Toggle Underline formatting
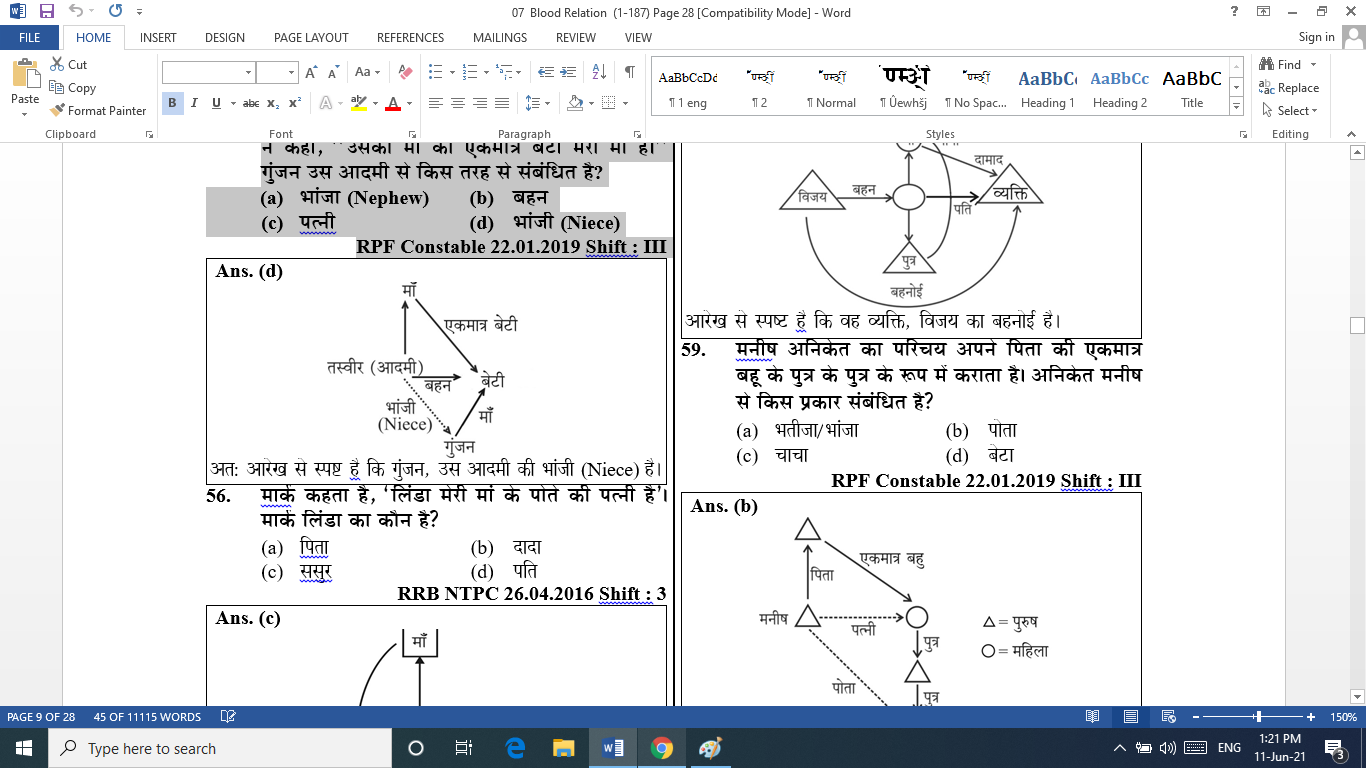1366x768 pixels. click(x=214, y=103)
